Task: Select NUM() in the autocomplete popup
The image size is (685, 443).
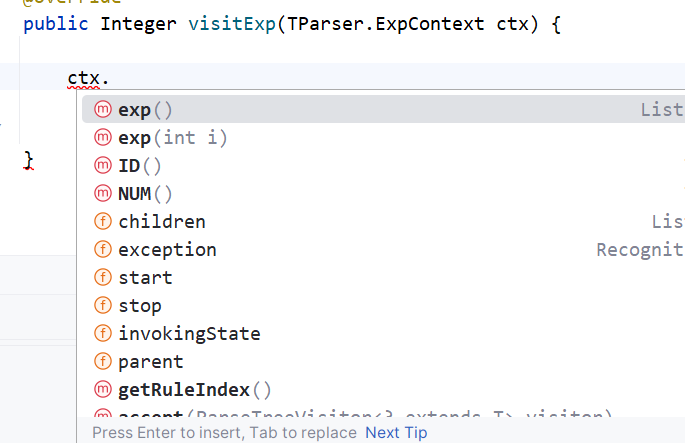Action: [x=383, y=194]
